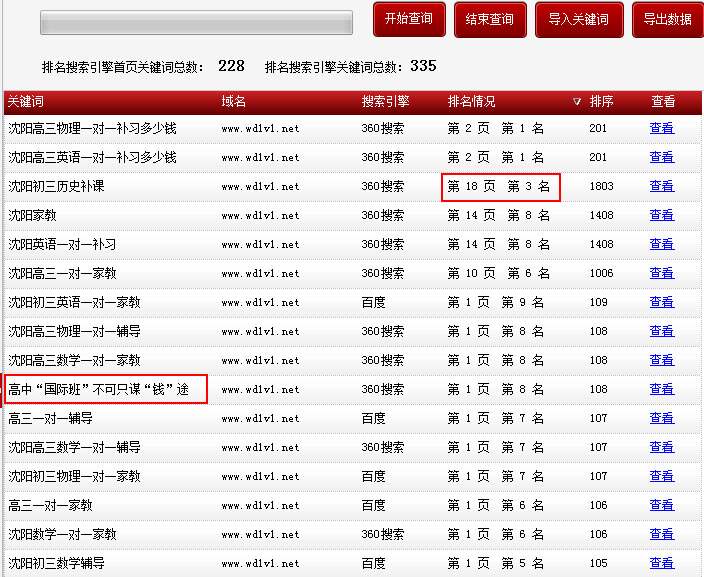Image resolution: width=704 pixels, height=577 pixels.
Task: Open 查看 link for 沈阳初三数学辅导
Action: pos(661,563)
